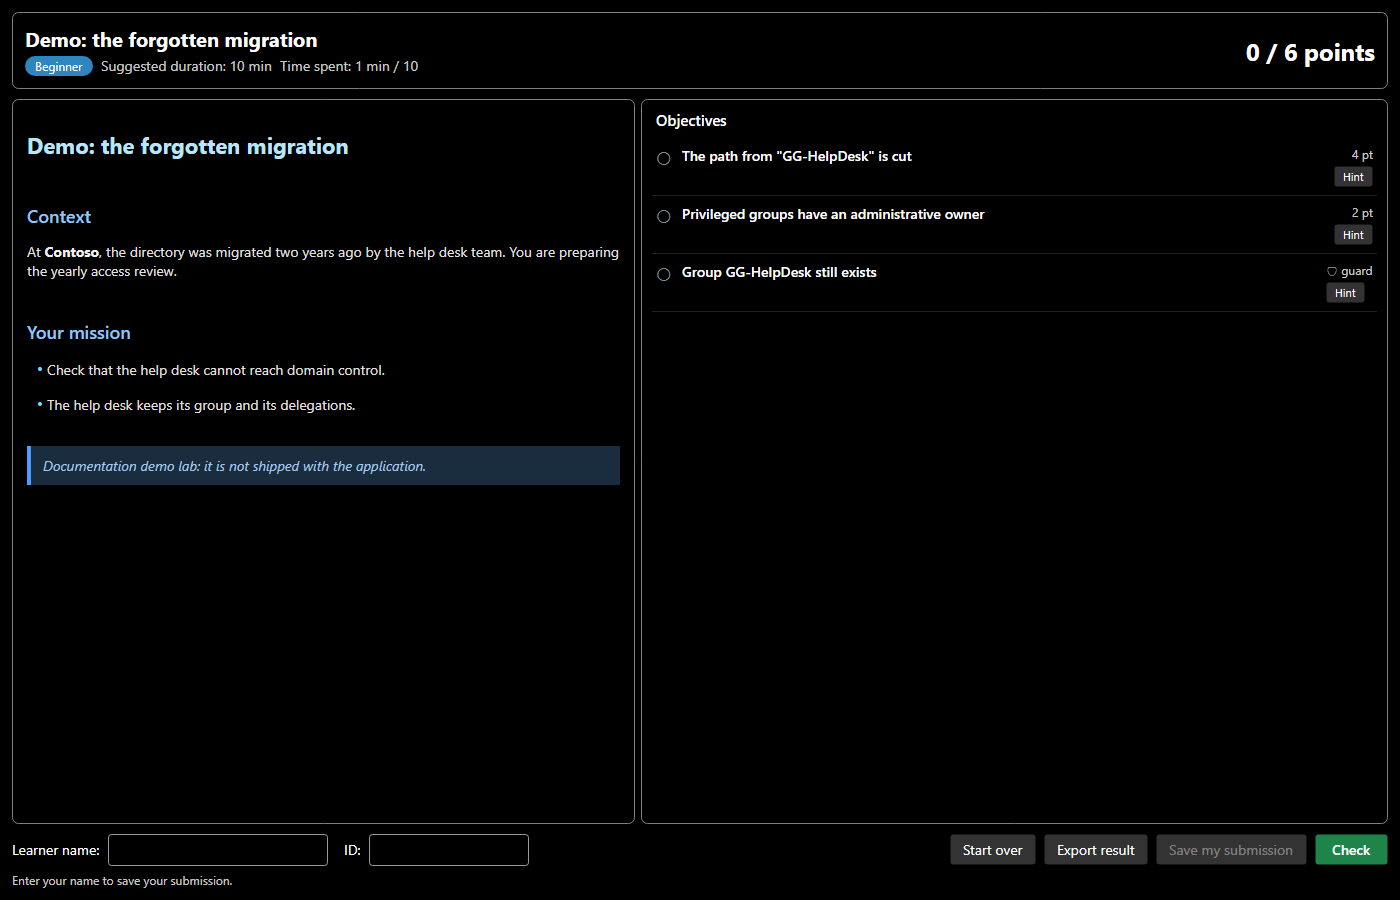Click the blue panel title "Demo: the forgotten migration"

pyautogui.click(x=188, y=147)
